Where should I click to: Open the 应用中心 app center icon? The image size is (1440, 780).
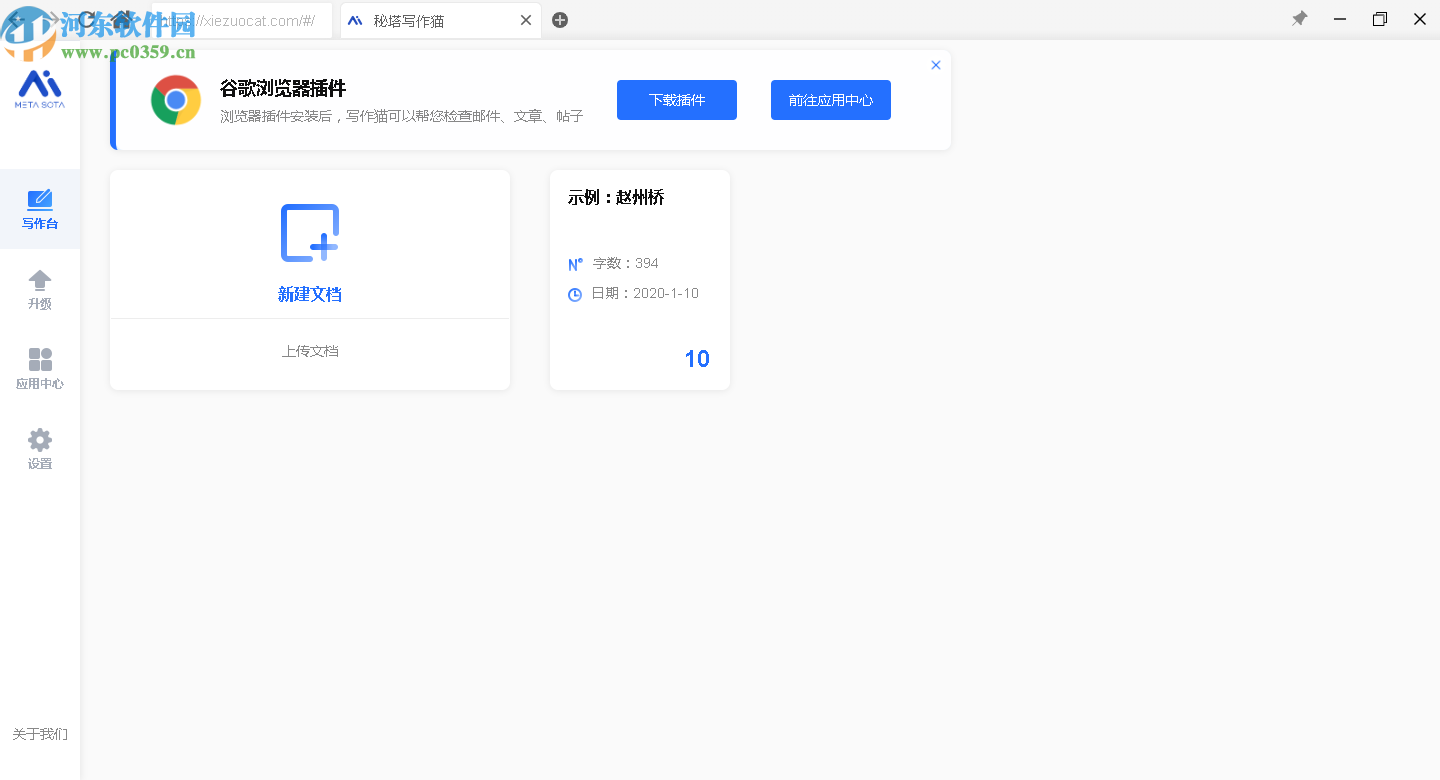40,369
